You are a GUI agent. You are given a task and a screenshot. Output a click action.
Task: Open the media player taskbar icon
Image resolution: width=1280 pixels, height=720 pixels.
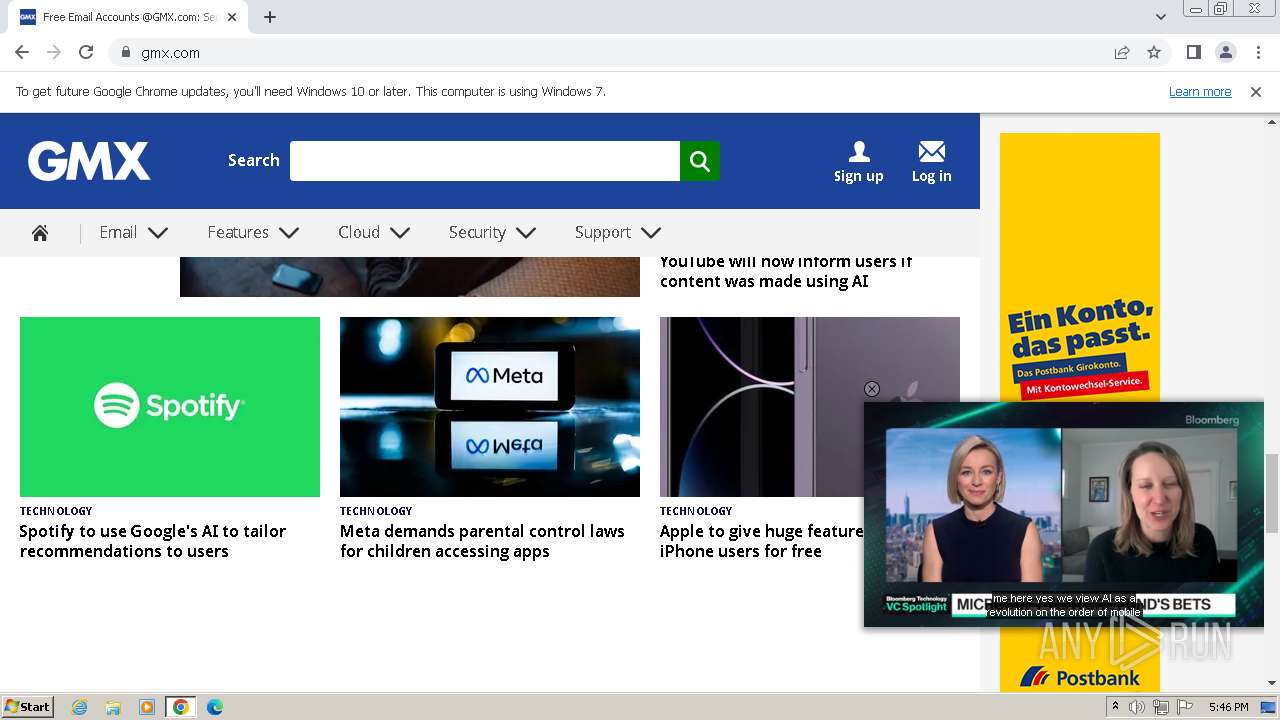coord(147,707)
